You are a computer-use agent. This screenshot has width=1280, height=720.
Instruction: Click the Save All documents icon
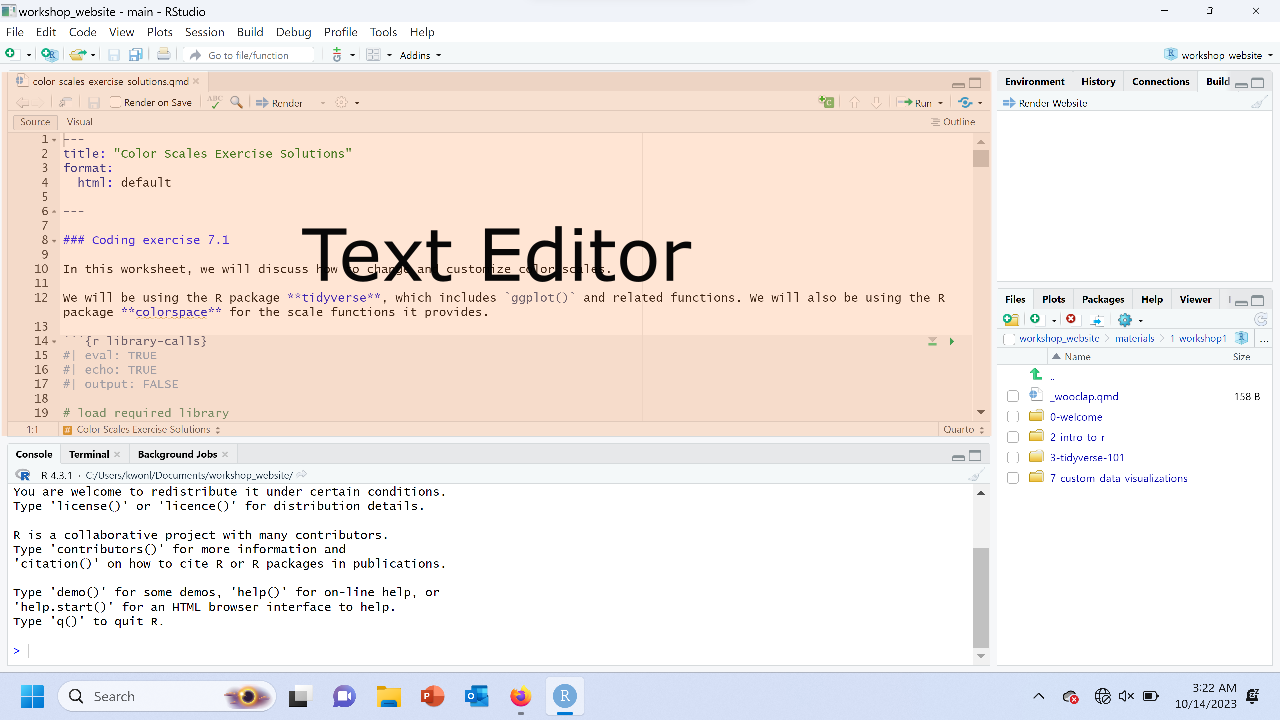[x=133, y=55]
